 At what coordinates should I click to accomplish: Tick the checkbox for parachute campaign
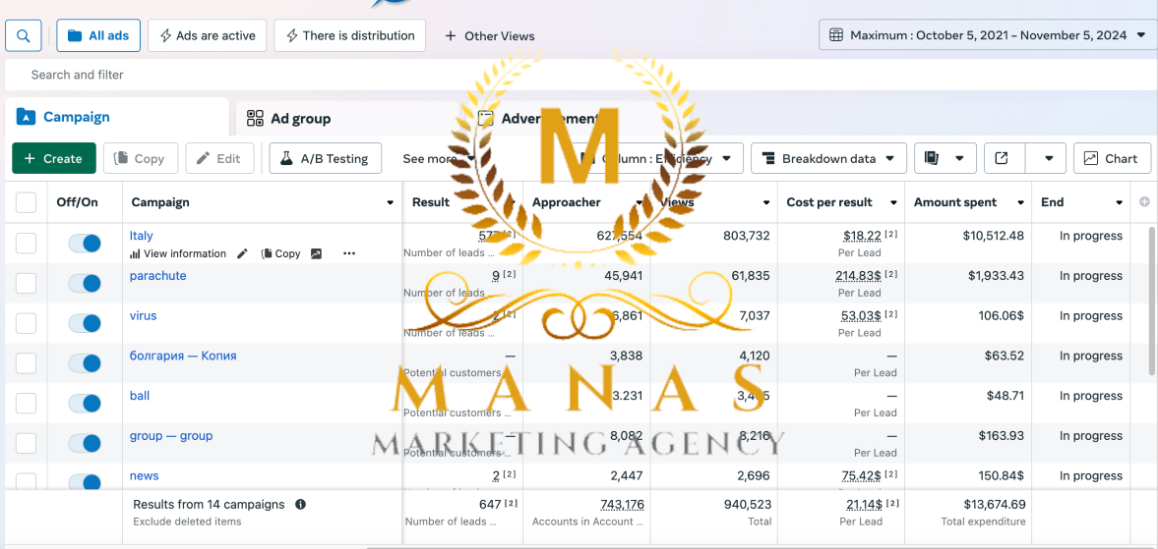(x=26, y=283)
